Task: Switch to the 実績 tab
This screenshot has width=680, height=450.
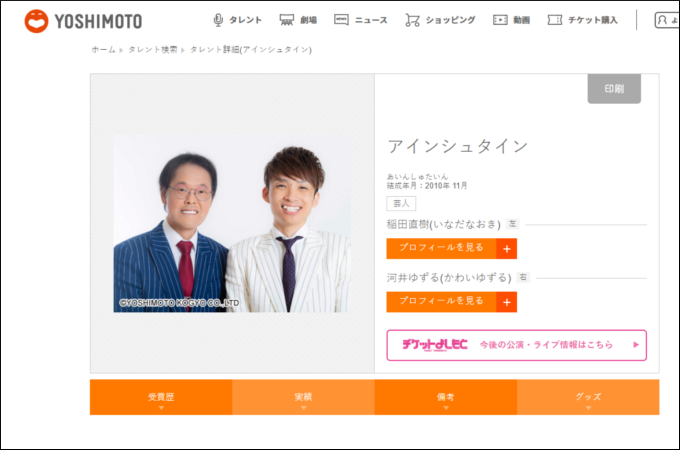Action: tap(303, 397)
